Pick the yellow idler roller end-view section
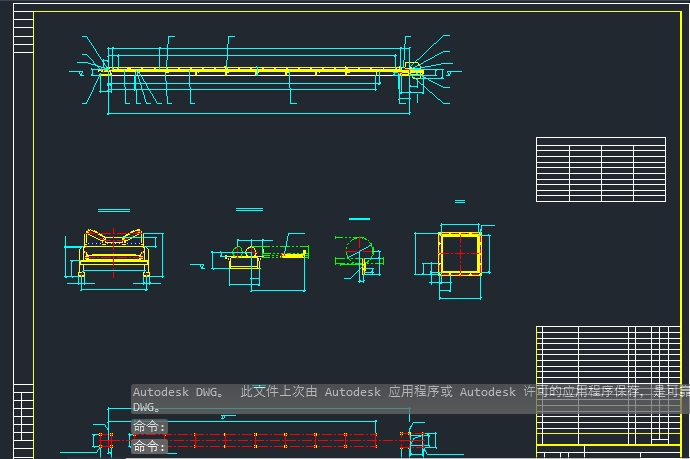This screenshot has width=690, height=459. tap(114, 259)
